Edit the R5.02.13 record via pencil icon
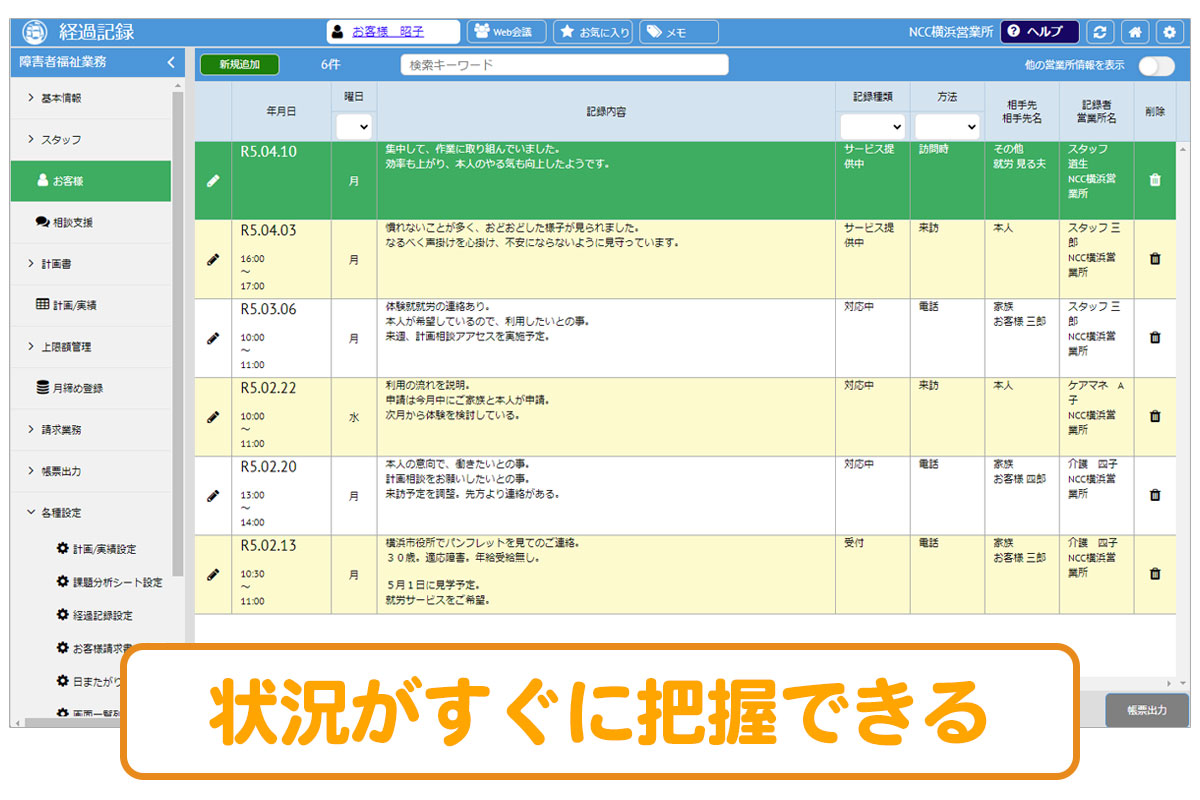This screenshot has height=800, width=1200. tap(213, 575)
